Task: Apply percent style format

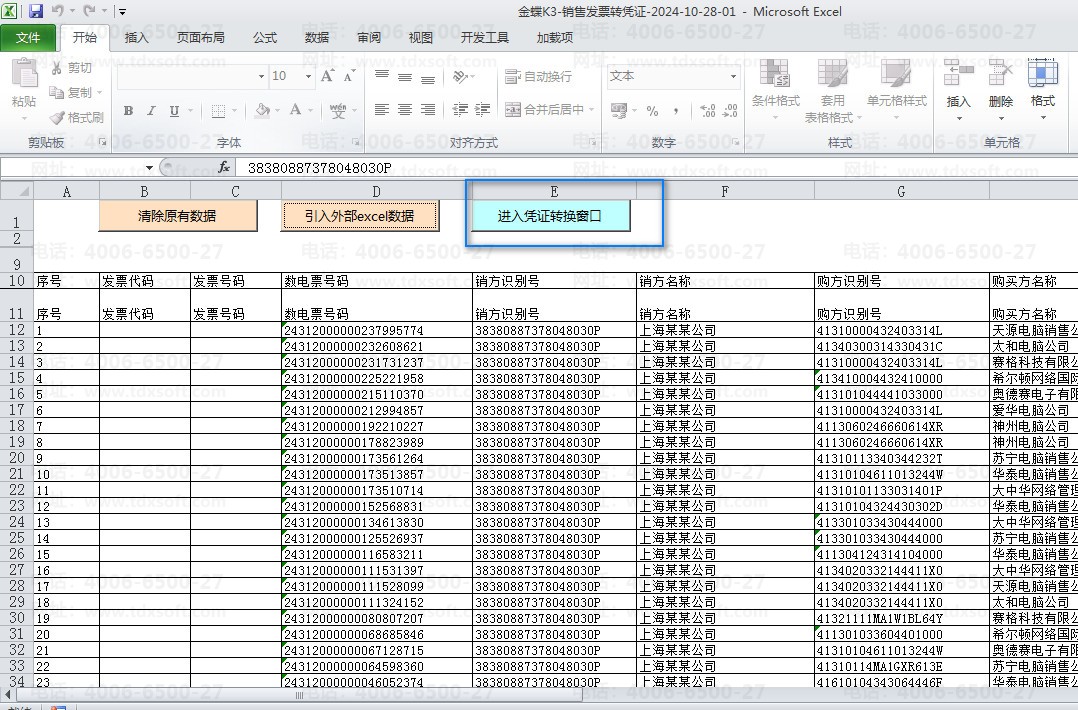Action: 652,111
